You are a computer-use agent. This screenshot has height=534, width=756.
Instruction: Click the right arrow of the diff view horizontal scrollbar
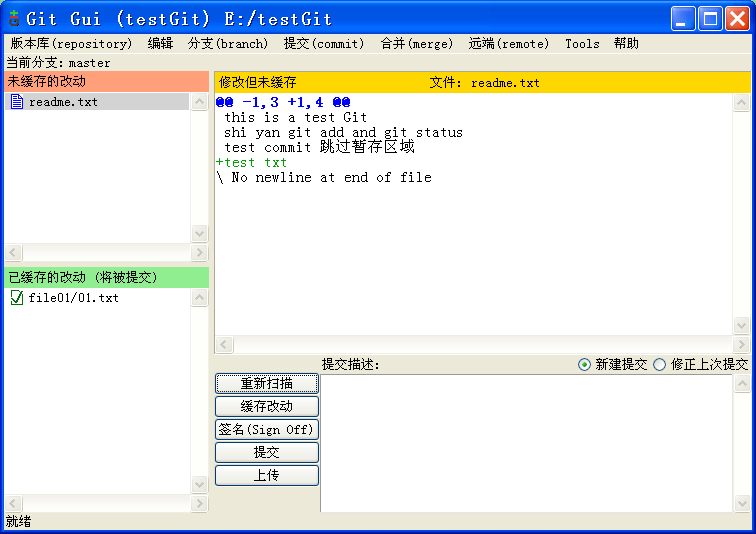[741, 345]
